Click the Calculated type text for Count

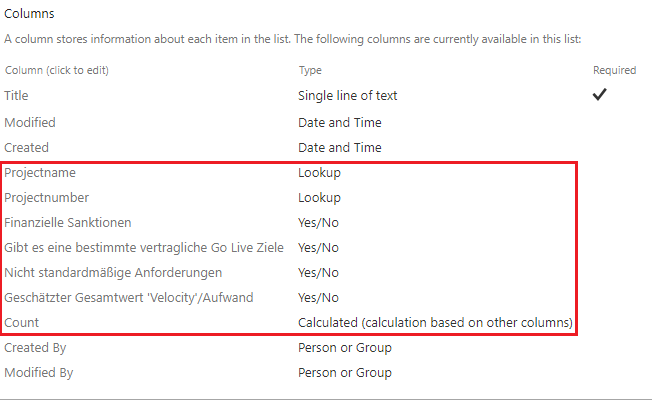tap(435, 323)
